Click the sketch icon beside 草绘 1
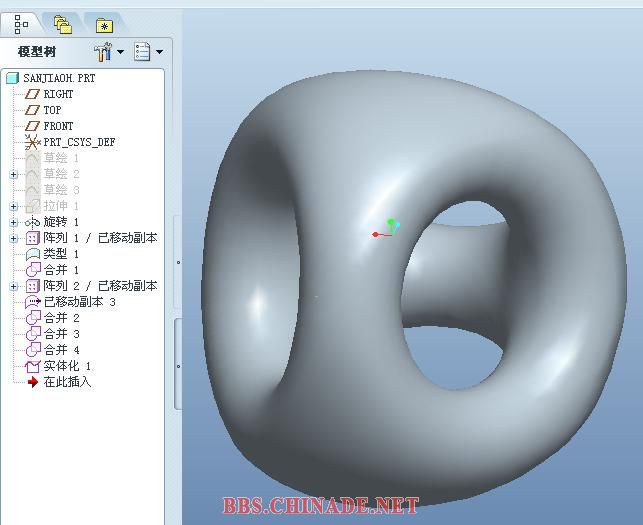The image size is (643, 525). click(x=32, y=158)
